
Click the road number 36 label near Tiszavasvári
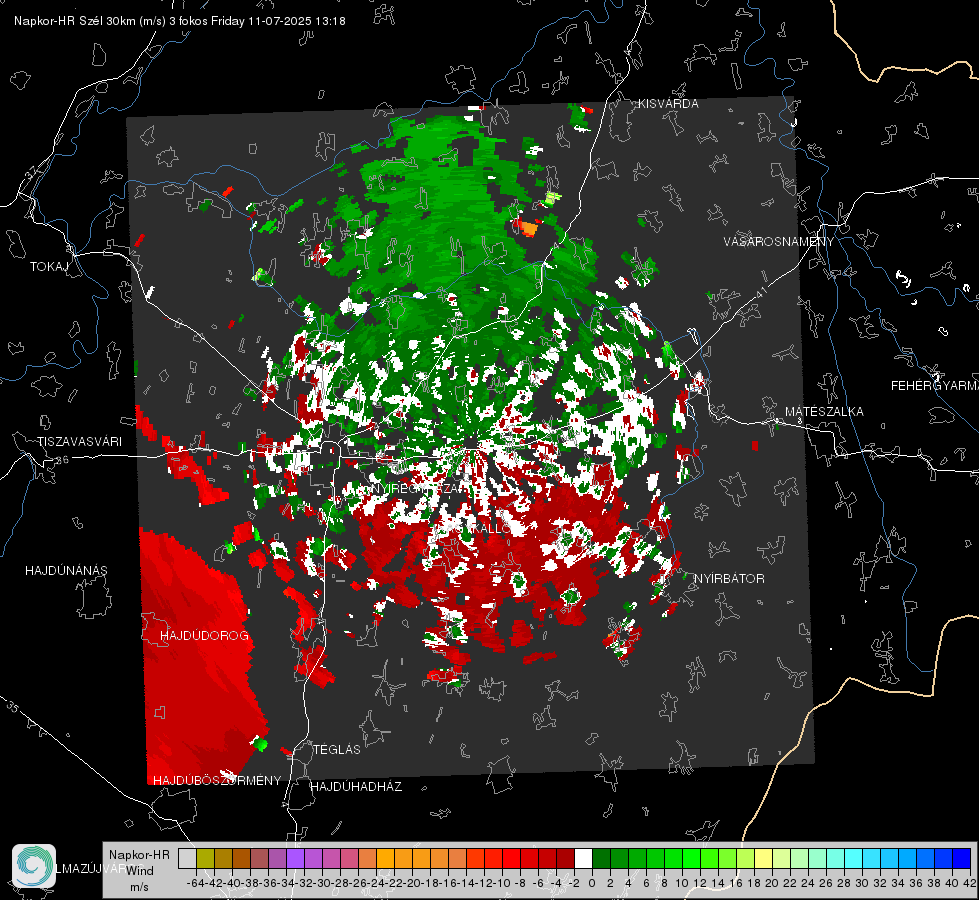click(62, 460)
